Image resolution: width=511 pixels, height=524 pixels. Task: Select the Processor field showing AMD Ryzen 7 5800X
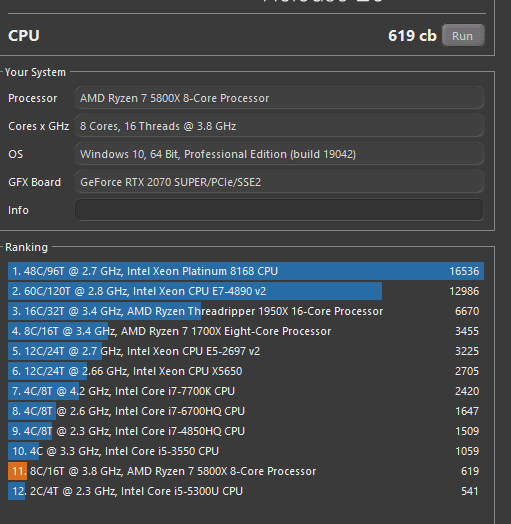(x=279, y=98)
